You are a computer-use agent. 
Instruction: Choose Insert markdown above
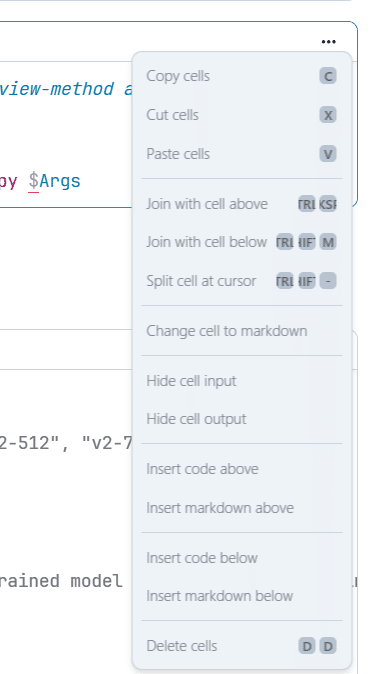tap(242, 508)
